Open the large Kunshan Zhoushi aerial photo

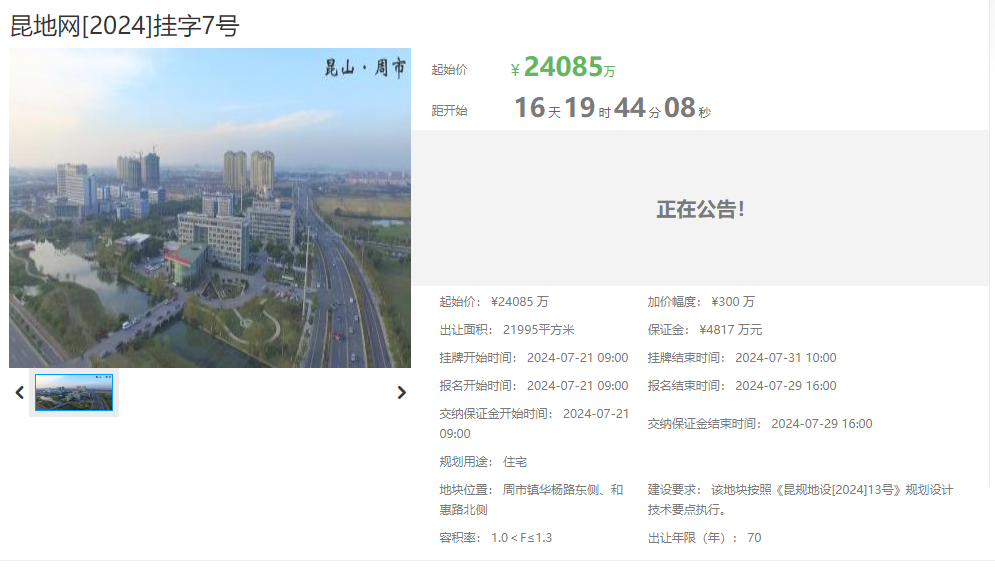pos(210,208)
